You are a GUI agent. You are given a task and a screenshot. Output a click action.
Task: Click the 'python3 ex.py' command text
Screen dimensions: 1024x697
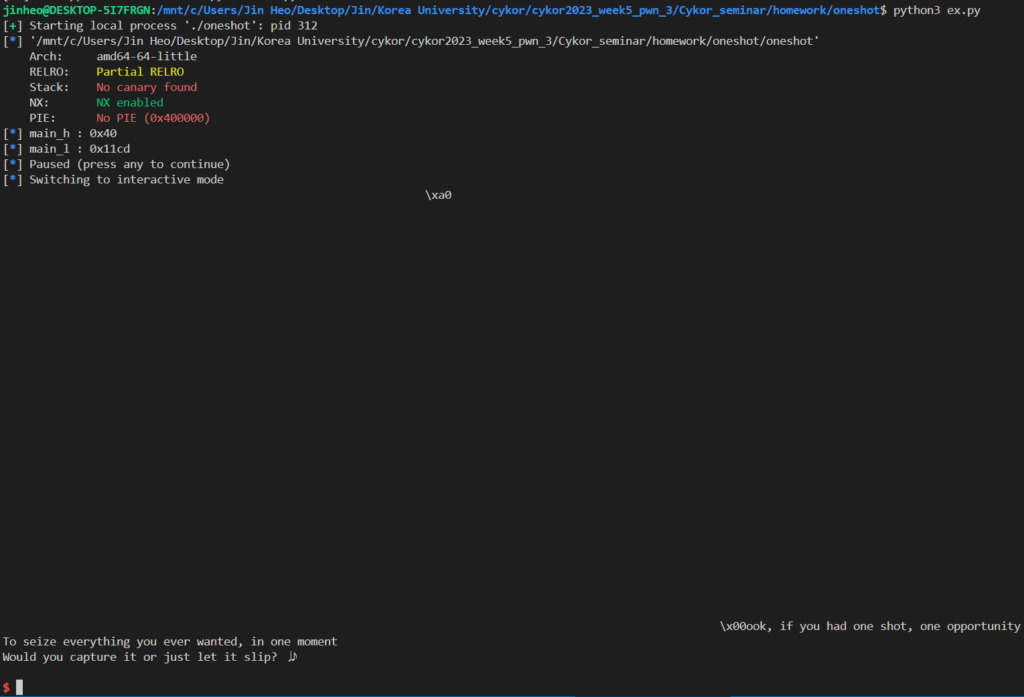[936, 10]
